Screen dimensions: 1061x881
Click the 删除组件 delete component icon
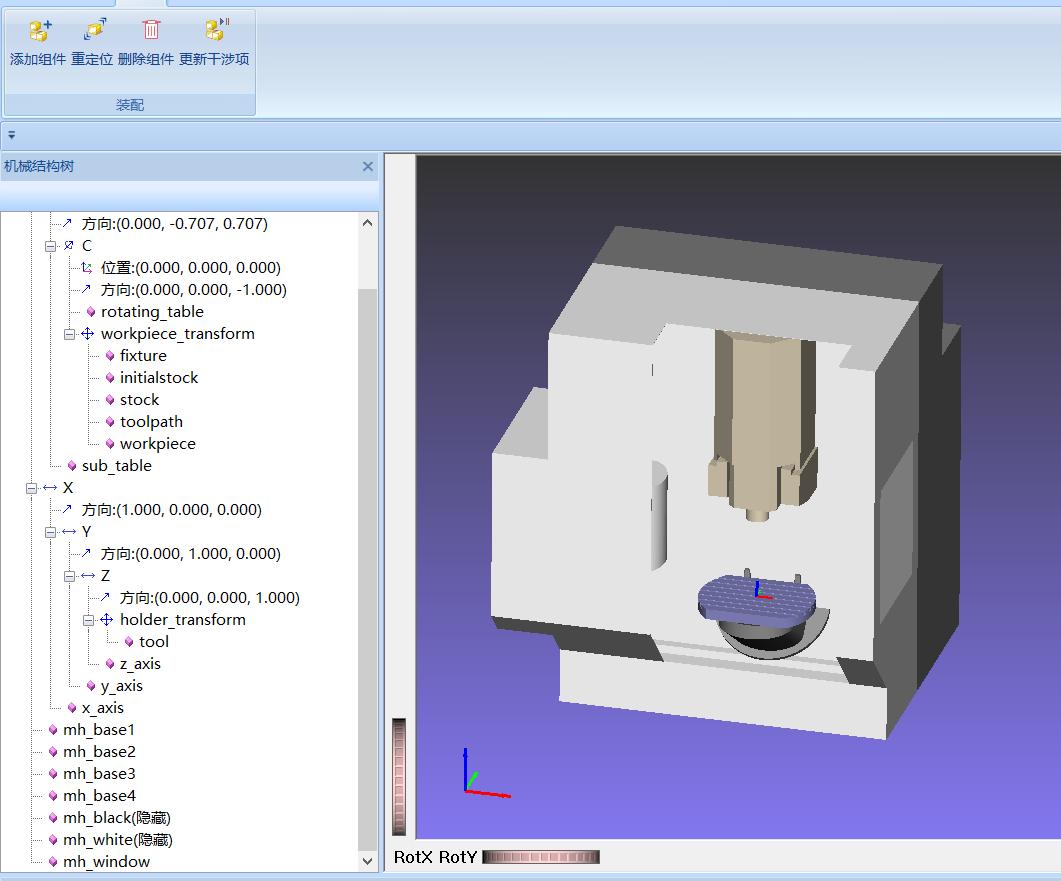coord(150,31)
